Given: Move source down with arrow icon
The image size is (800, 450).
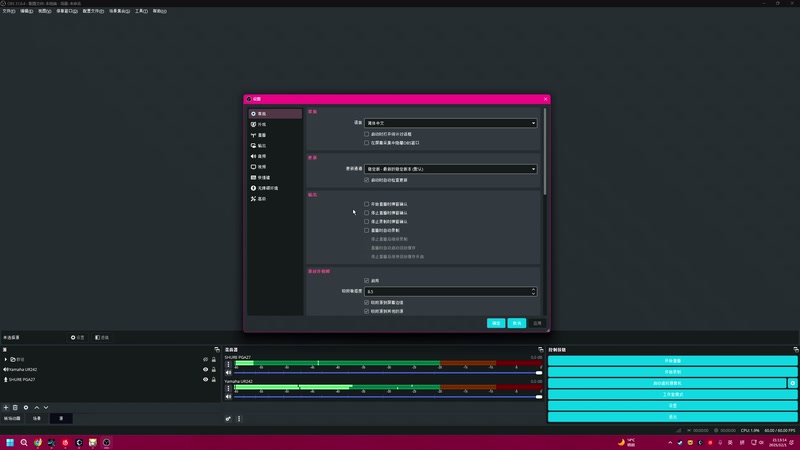Looking at the screenshot, I should (46, 408).
